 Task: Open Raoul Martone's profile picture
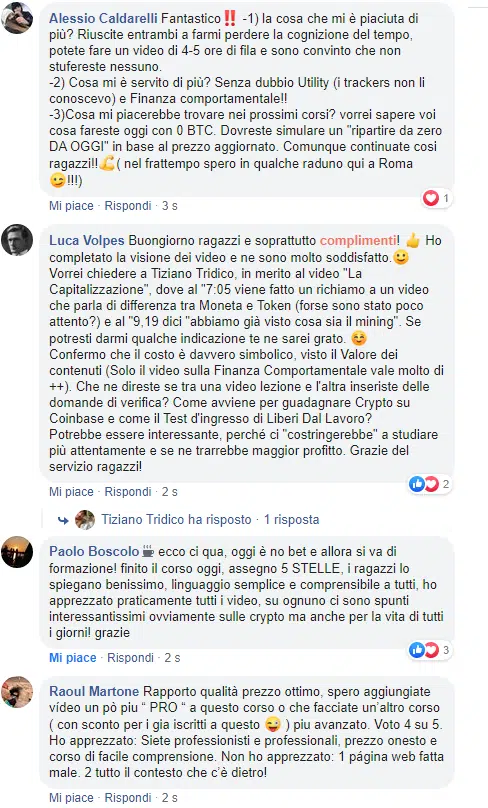point(17,692)
